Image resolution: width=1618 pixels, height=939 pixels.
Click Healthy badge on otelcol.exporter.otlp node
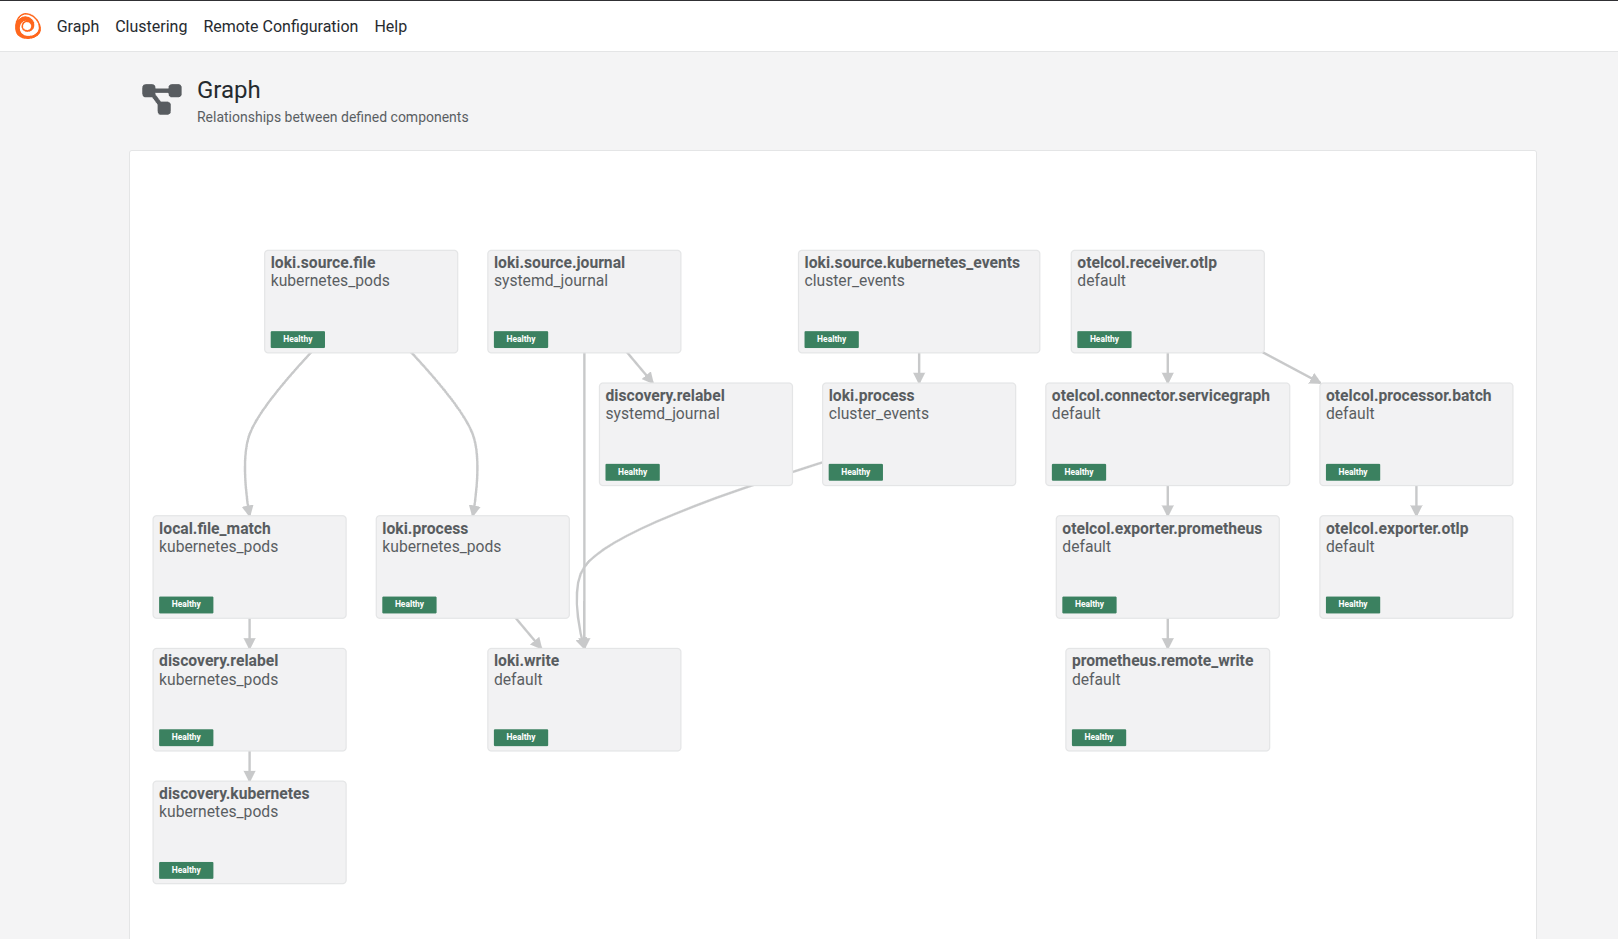(1352, 604)
